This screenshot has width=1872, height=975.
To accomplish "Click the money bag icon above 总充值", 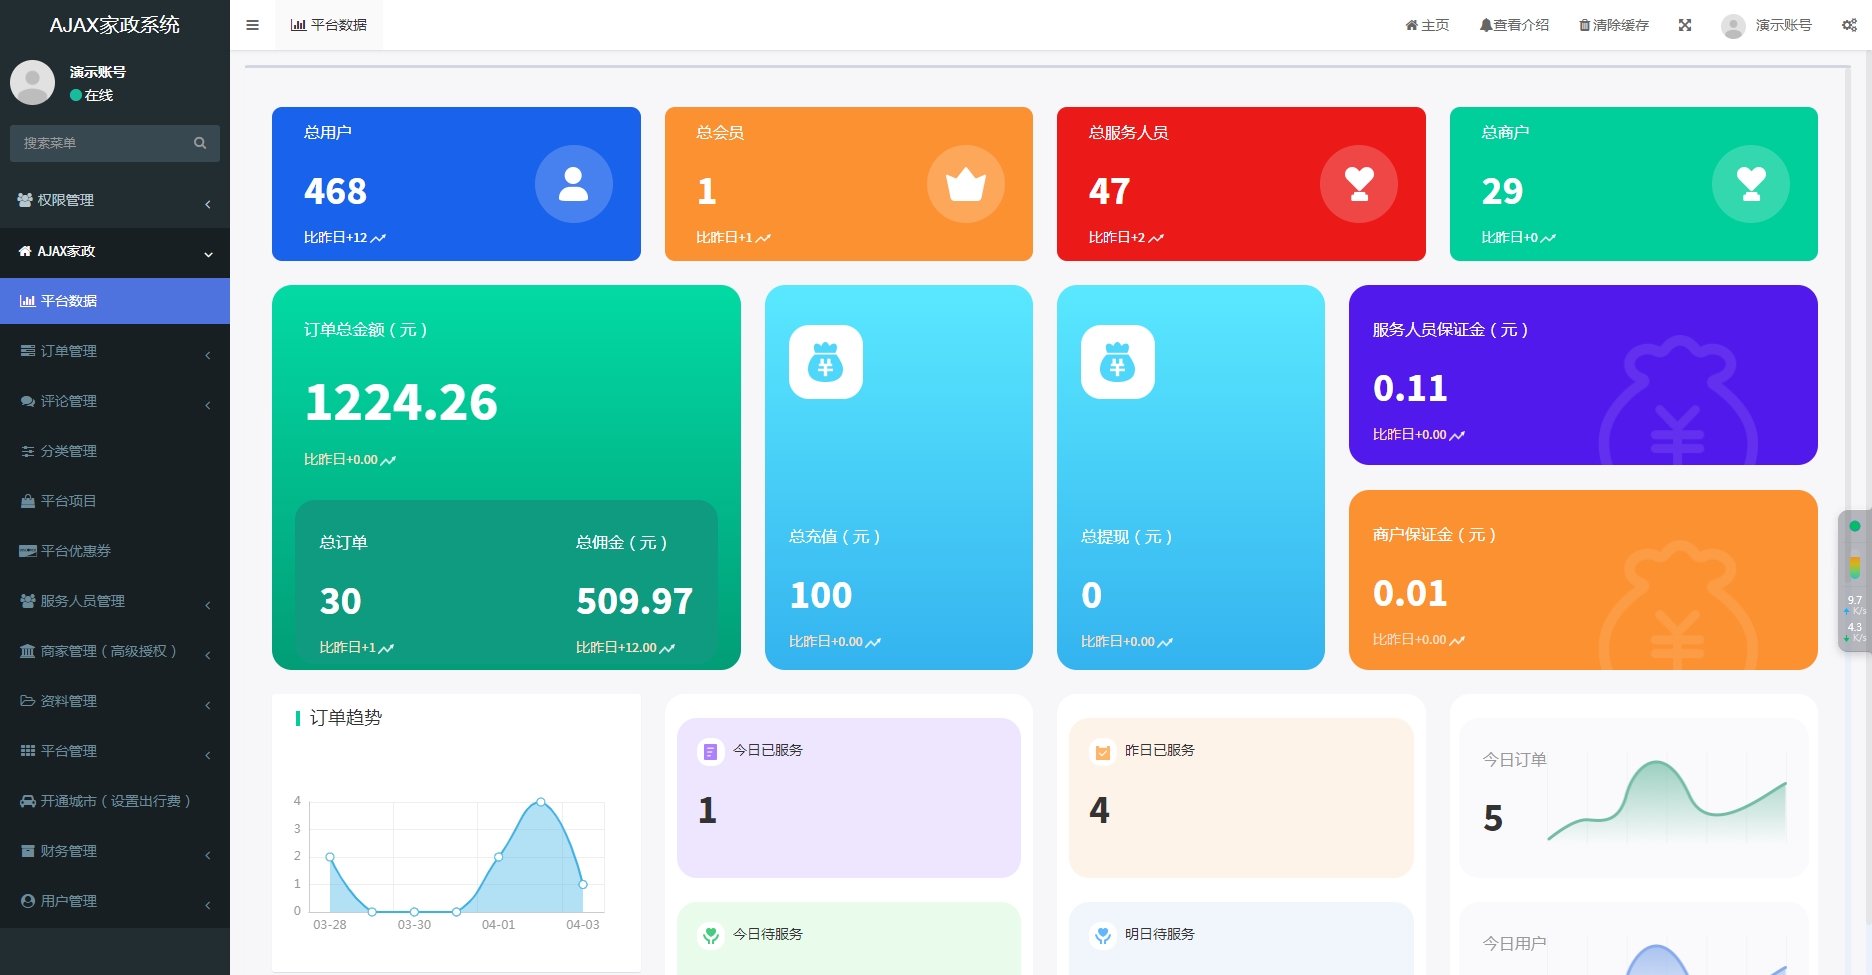I will [826, 362].
